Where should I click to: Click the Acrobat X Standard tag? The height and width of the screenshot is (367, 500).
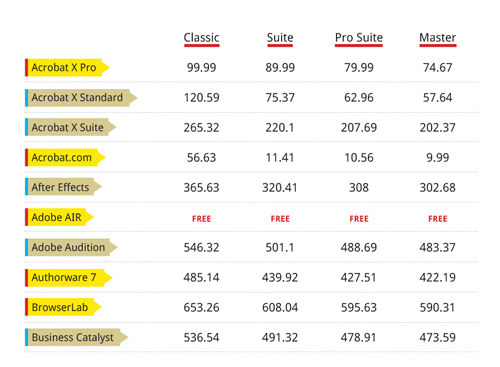[x=81, y=98]
